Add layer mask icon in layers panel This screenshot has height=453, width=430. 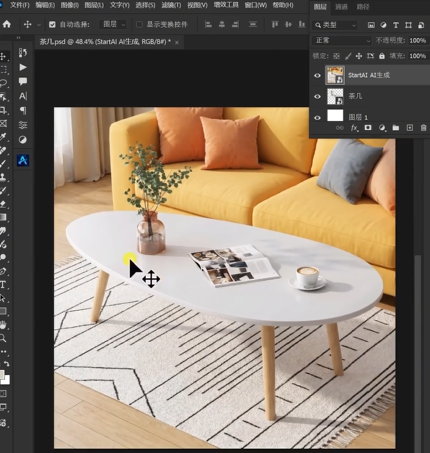[368, 128]
